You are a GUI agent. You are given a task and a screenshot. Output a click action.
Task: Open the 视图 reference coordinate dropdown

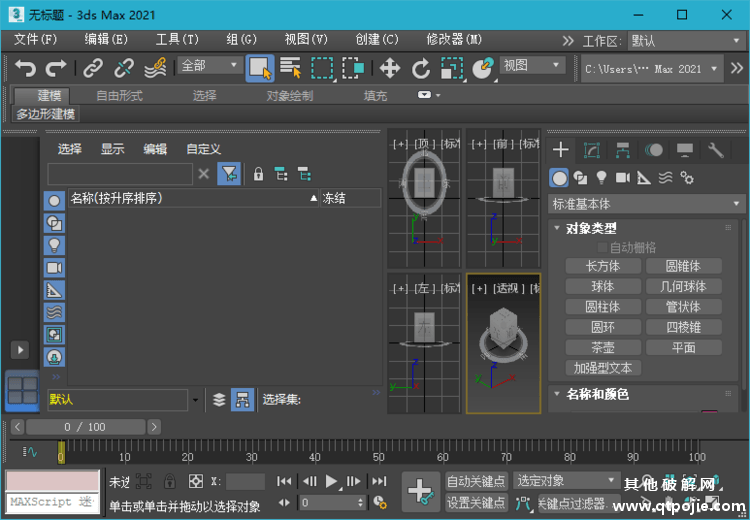(x=532, y=65)
